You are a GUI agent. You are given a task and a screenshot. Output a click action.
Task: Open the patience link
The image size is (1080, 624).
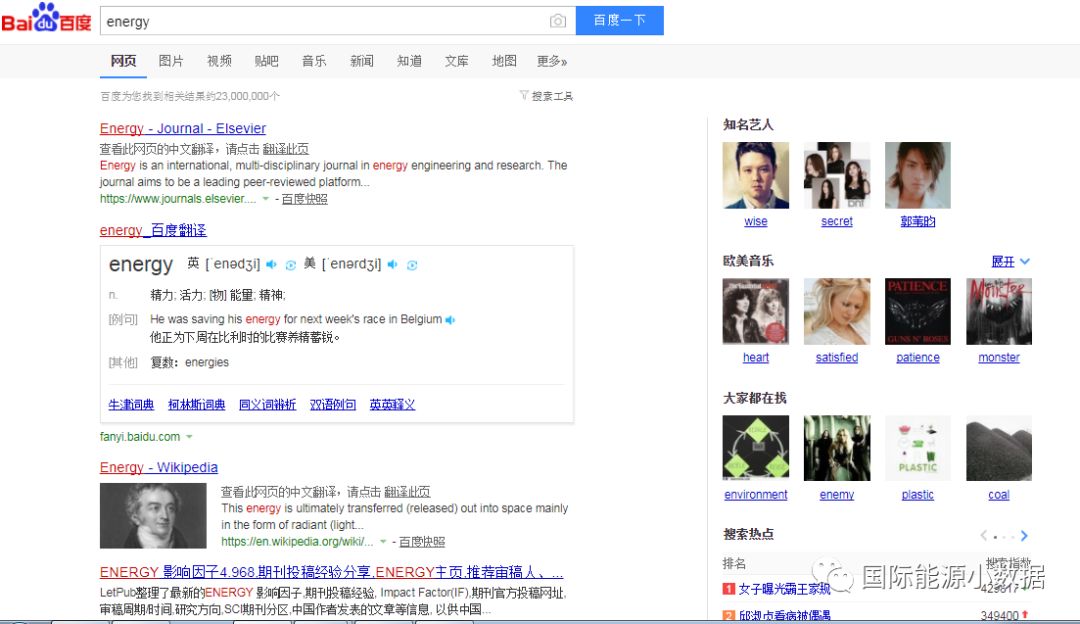pyautogui.click(x=917, y=357)
